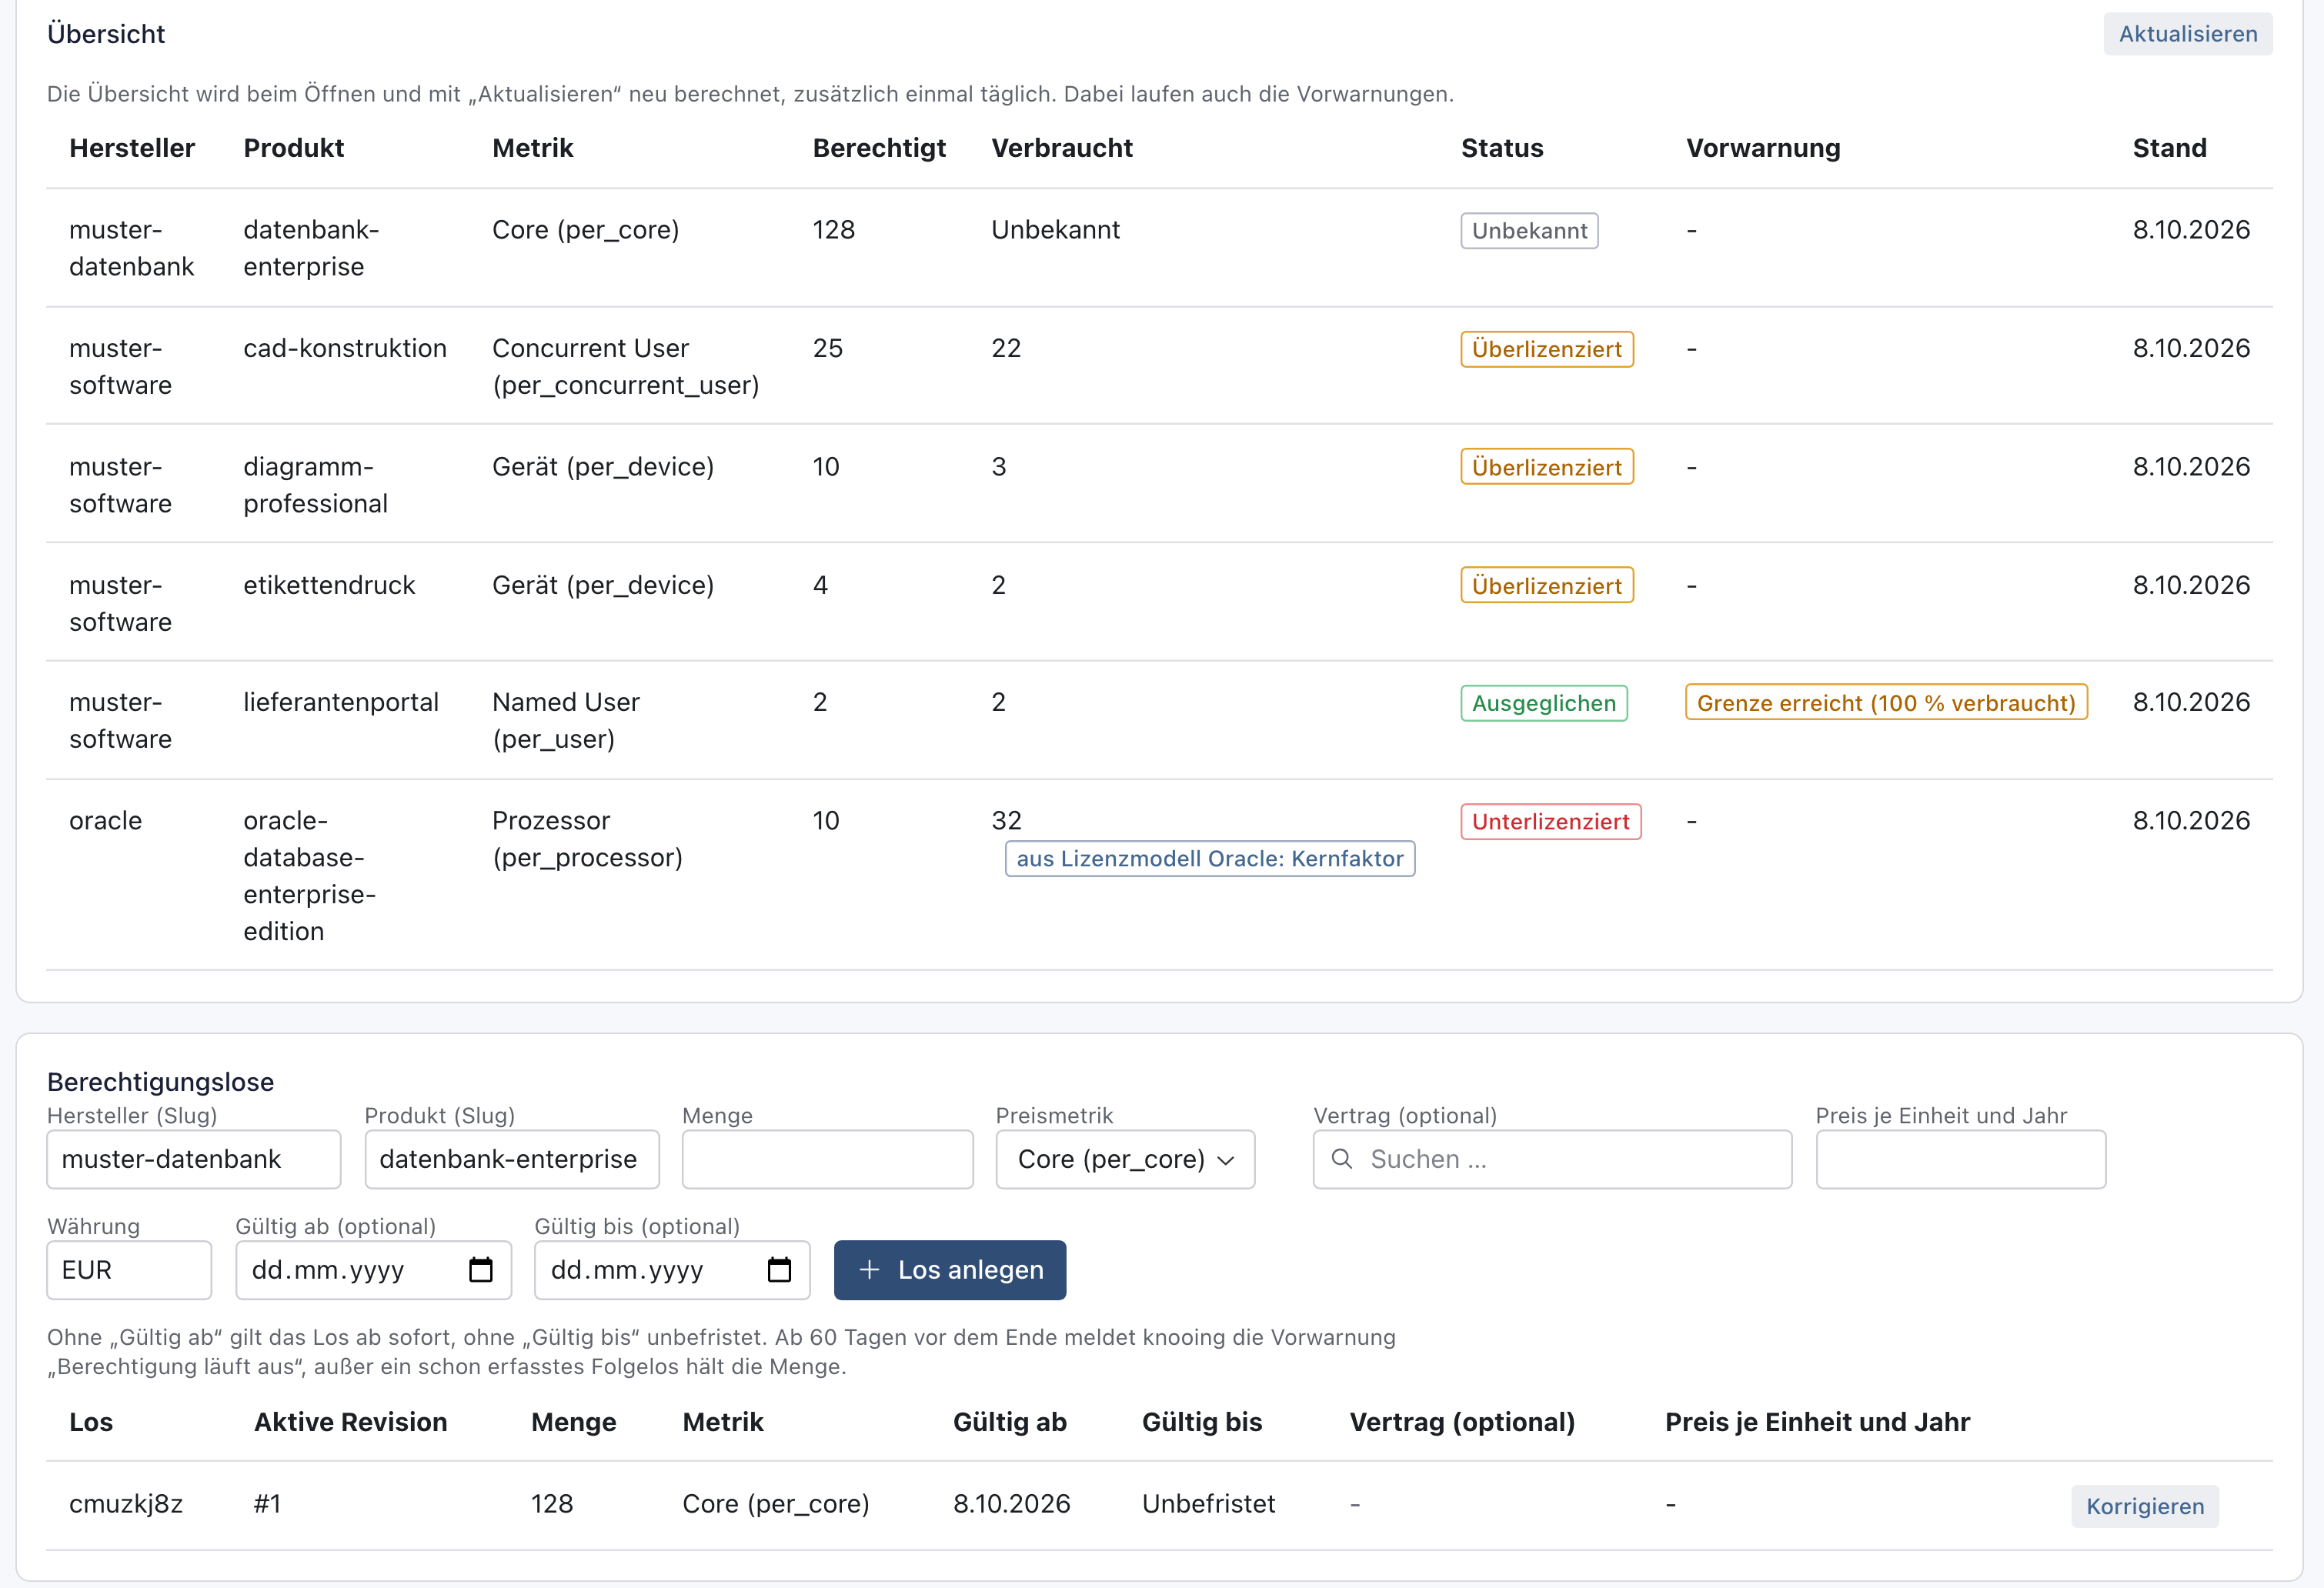Screen dimensions: 2324x1588
Task: Click the Berechtigungslose section heading
Action: pos(160,1082)
